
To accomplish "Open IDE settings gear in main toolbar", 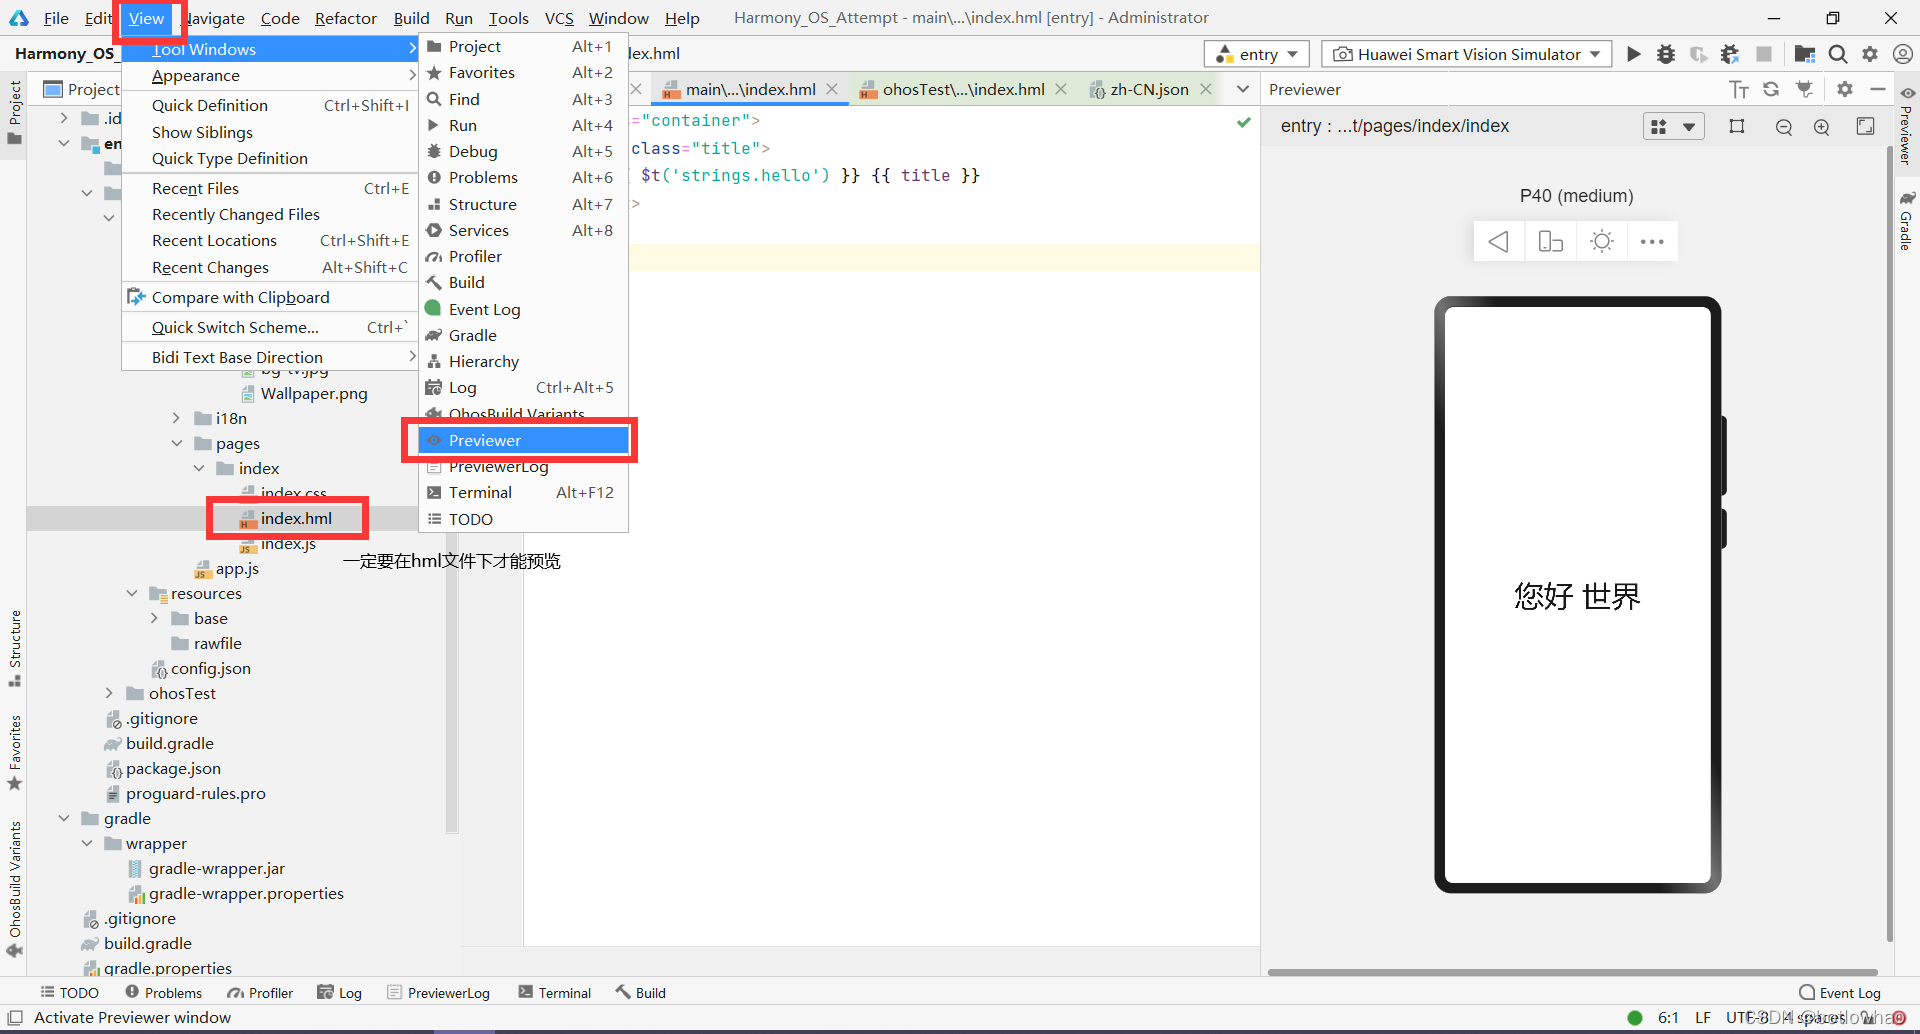I will pos(1870,54).
